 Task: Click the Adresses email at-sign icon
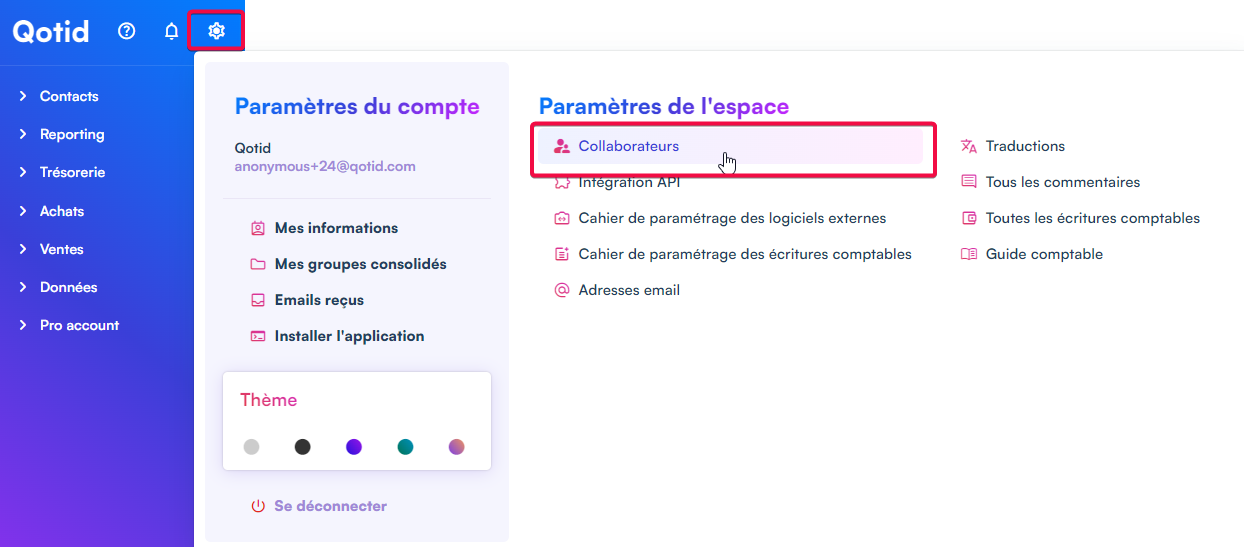tap(562, 290)
